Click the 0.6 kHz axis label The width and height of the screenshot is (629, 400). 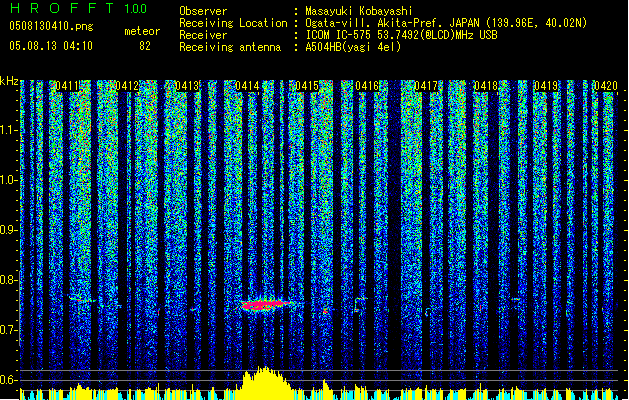(x=9, y=380)
